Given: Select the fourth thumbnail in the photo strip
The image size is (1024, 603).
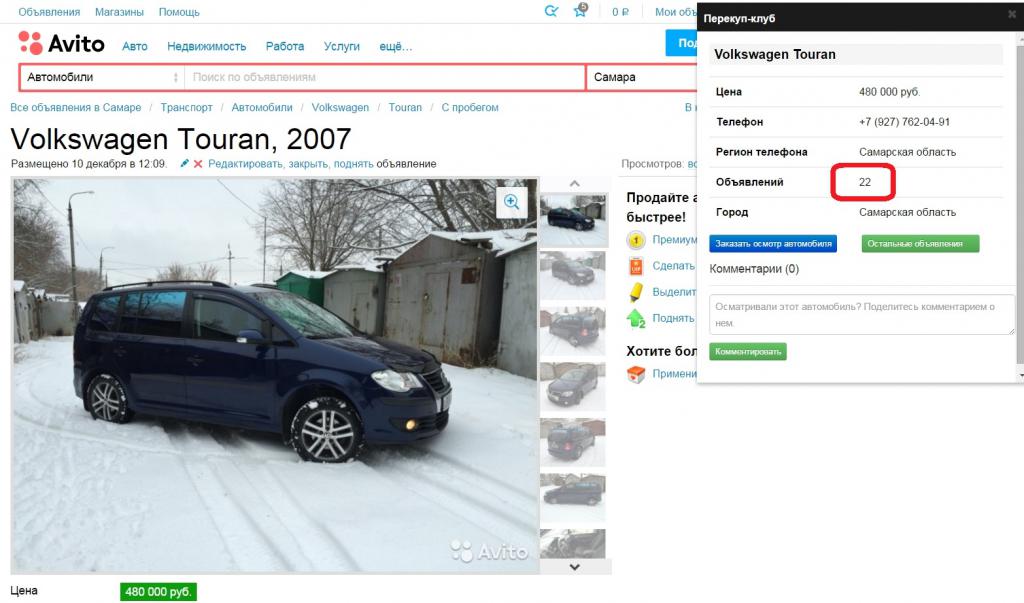Looking at the screenshot, I should click(x=573, y=387).
